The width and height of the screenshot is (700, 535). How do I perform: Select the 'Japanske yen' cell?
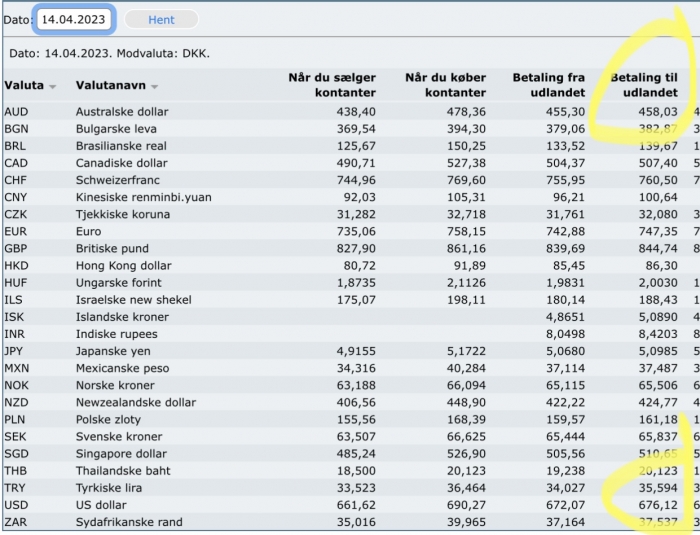[112, 351]
